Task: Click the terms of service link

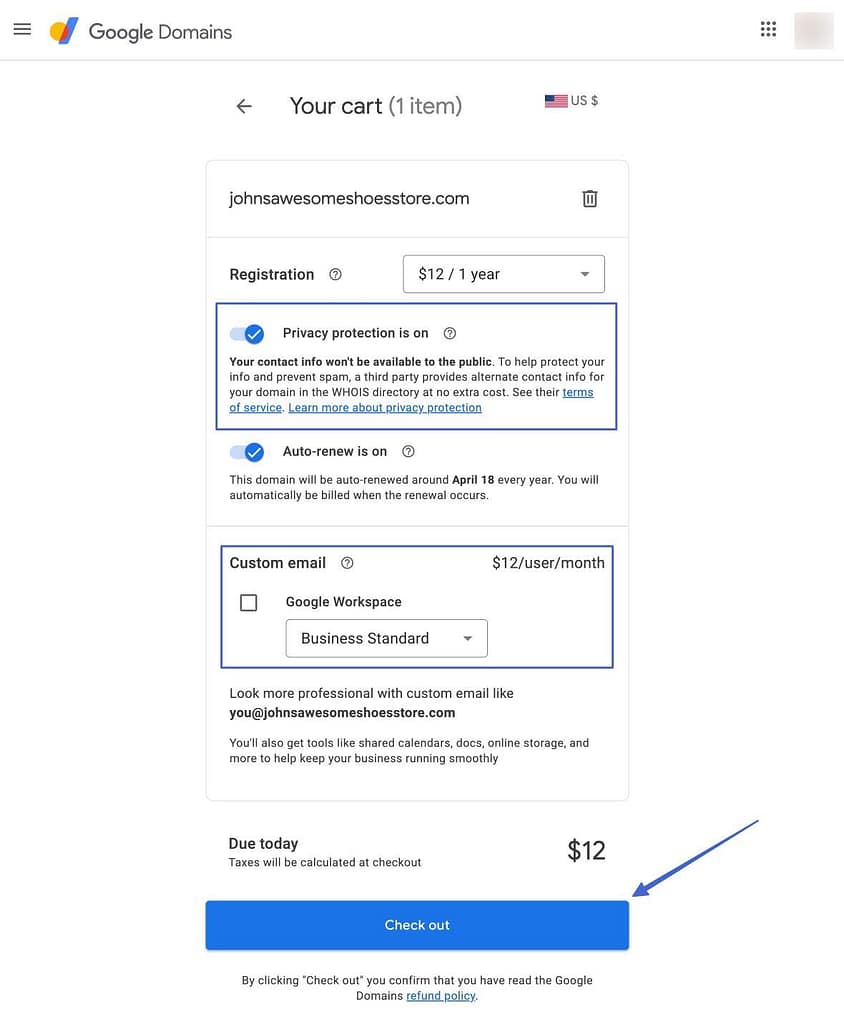Action: (578, 392)
